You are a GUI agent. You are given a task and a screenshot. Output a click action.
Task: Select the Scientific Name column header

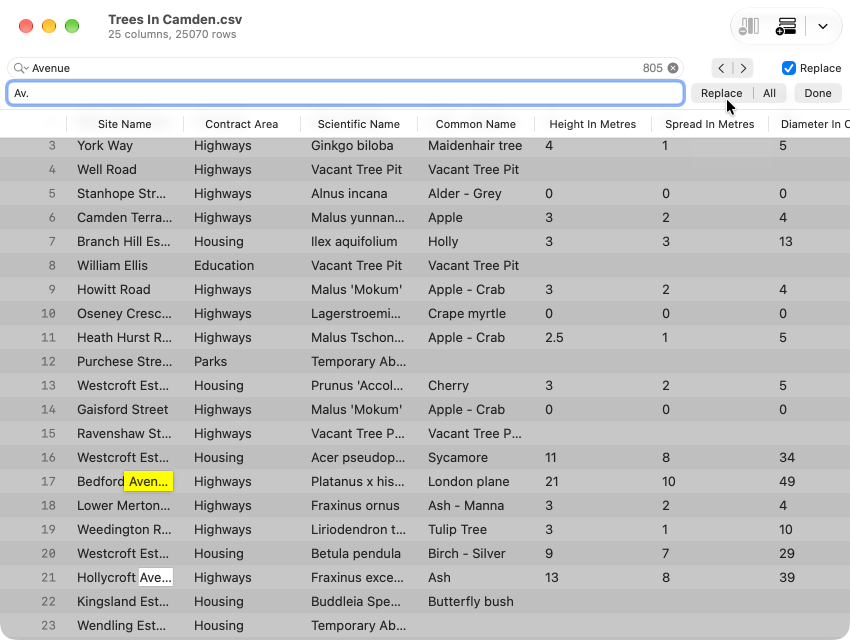point(359,124)
